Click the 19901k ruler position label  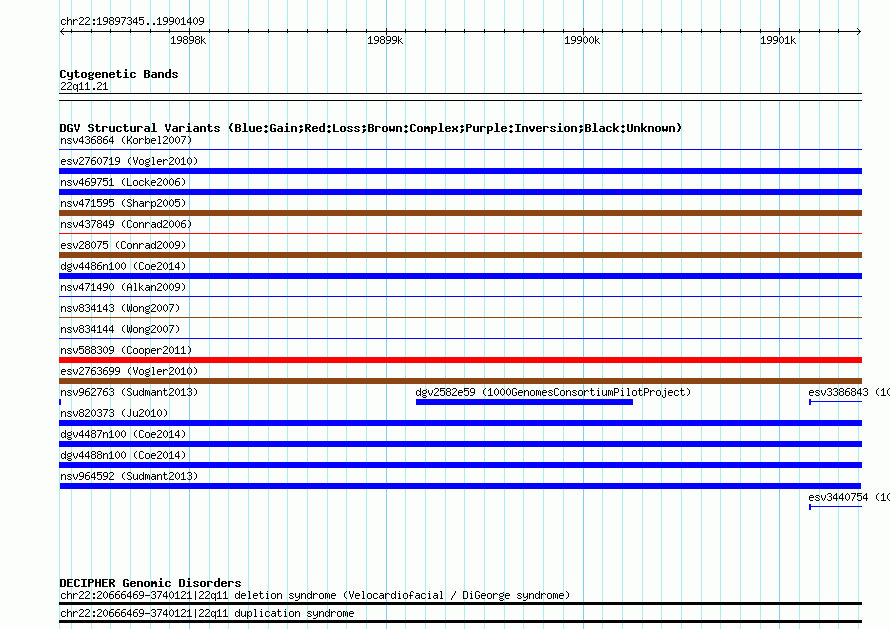pyautogui.click(x=778, y=40)
